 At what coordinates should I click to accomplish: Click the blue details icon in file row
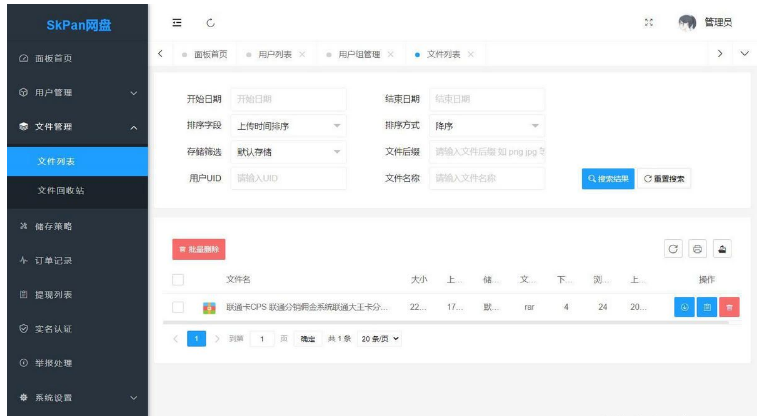point(707,307)
